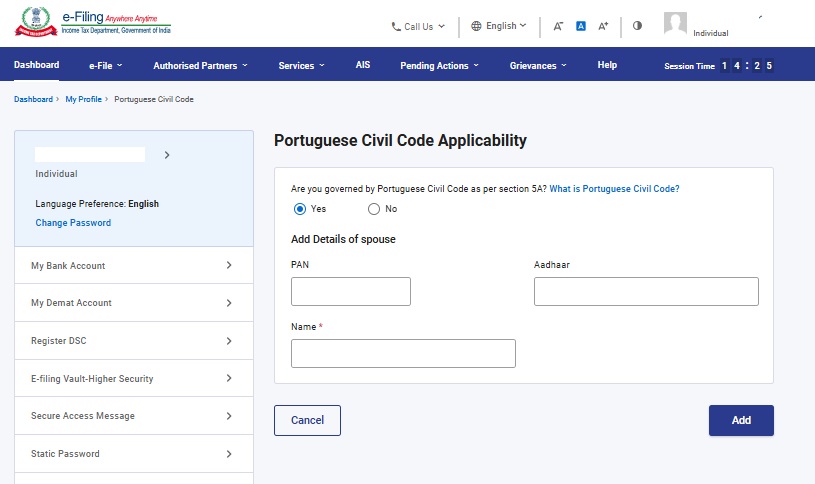
Task: Click the user profile avatar
Action: pyautogui.click(x=675, y=23)
